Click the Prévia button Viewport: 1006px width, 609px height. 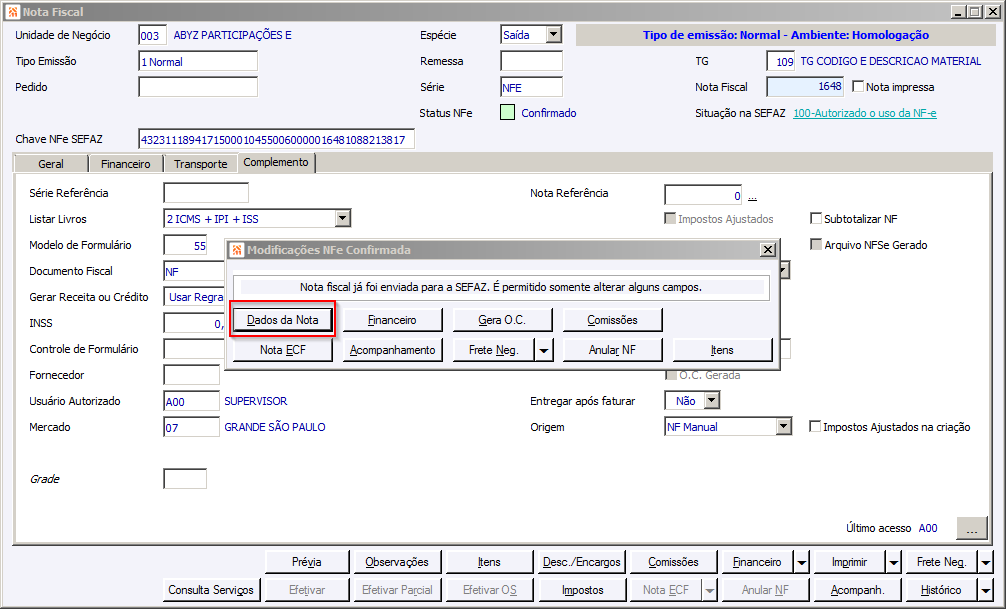pos(307,562)
